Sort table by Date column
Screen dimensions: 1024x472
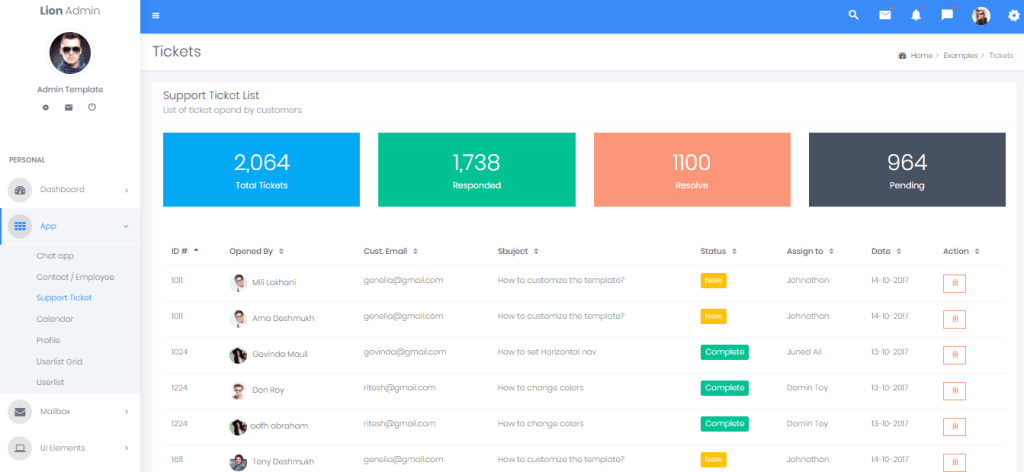click(x=886, y=251)
